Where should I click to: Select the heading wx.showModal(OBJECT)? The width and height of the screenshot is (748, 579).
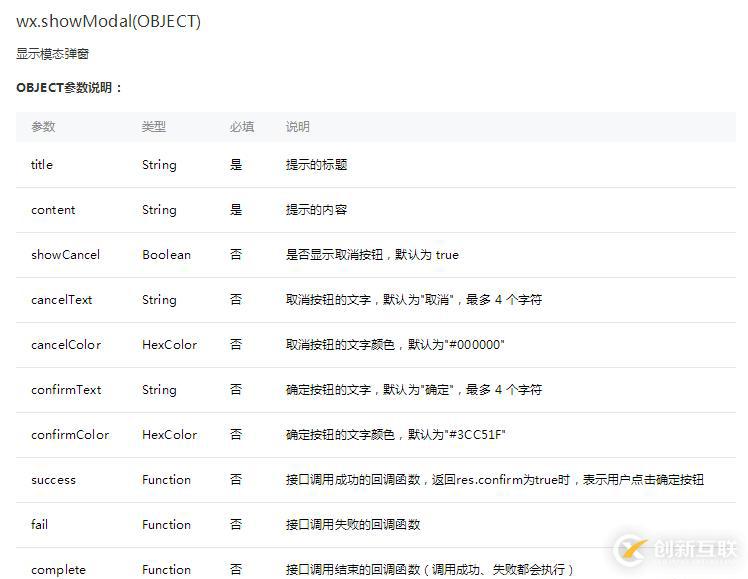coord(108,21)
